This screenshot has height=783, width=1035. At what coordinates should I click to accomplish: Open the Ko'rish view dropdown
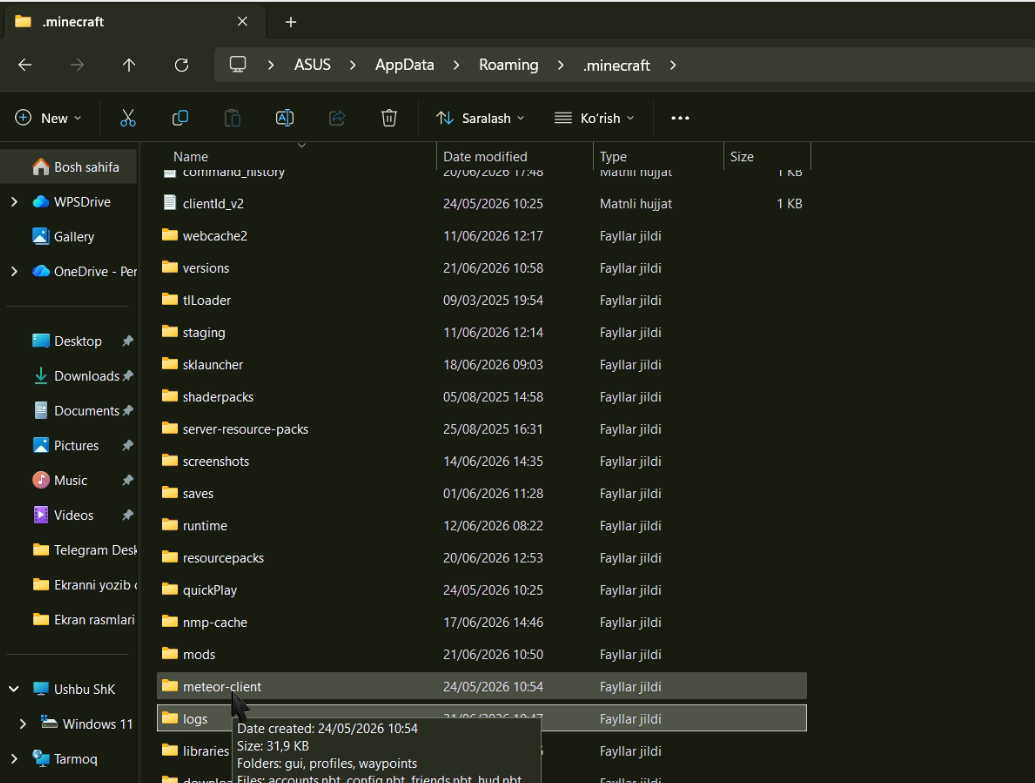tap(595, 118)
